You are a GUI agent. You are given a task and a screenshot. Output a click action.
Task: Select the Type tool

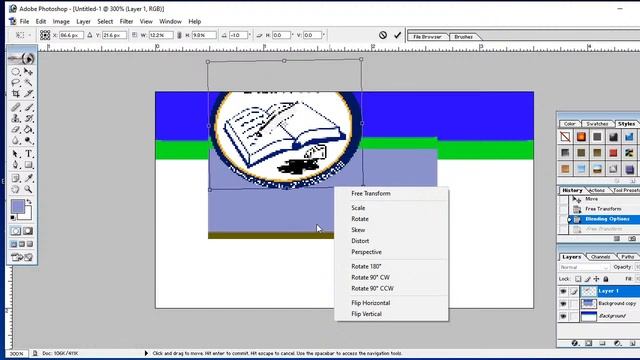[x=28, y=154]
